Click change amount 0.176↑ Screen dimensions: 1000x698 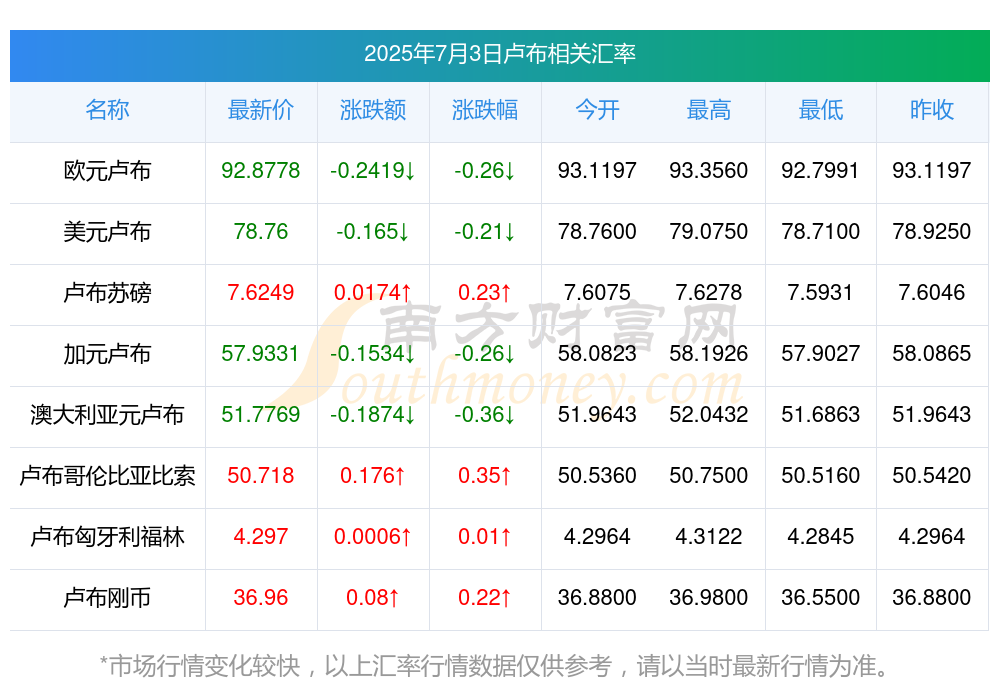373,475
